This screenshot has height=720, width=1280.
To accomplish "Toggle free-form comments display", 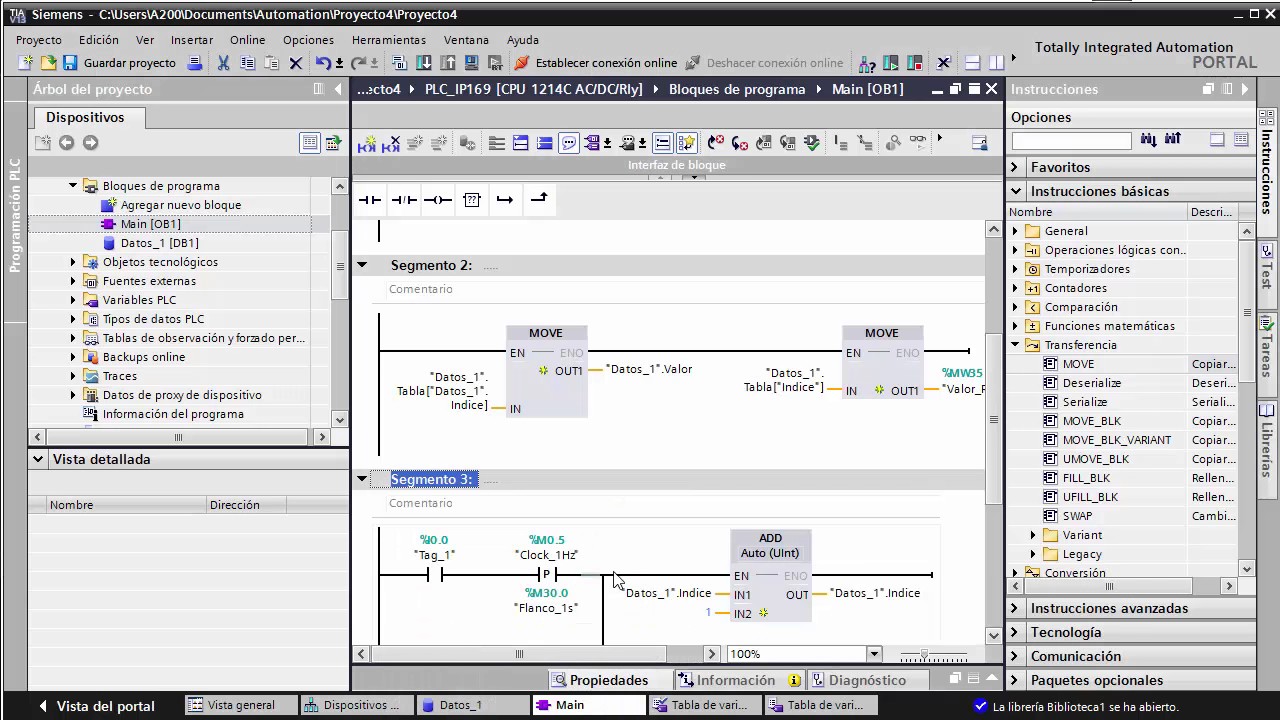I will pyautogui.click(x=569, y=143).
